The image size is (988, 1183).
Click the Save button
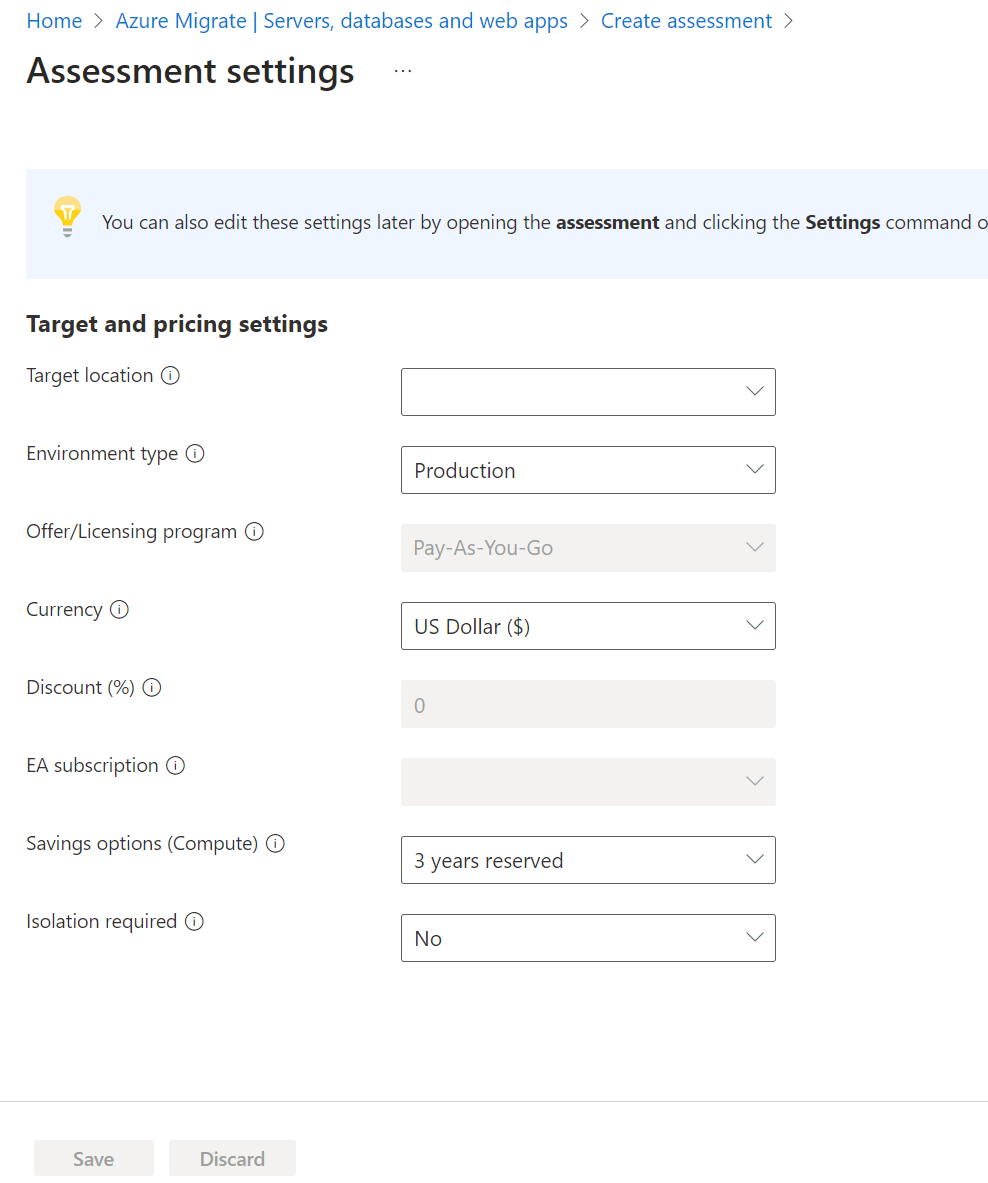pyautogui.click(x=93, y=1158)
